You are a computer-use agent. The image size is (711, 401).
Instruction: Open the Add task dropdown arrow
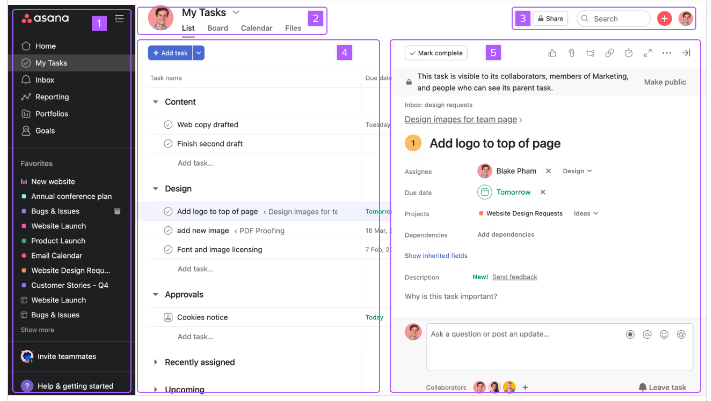click(x=199, y=53)
